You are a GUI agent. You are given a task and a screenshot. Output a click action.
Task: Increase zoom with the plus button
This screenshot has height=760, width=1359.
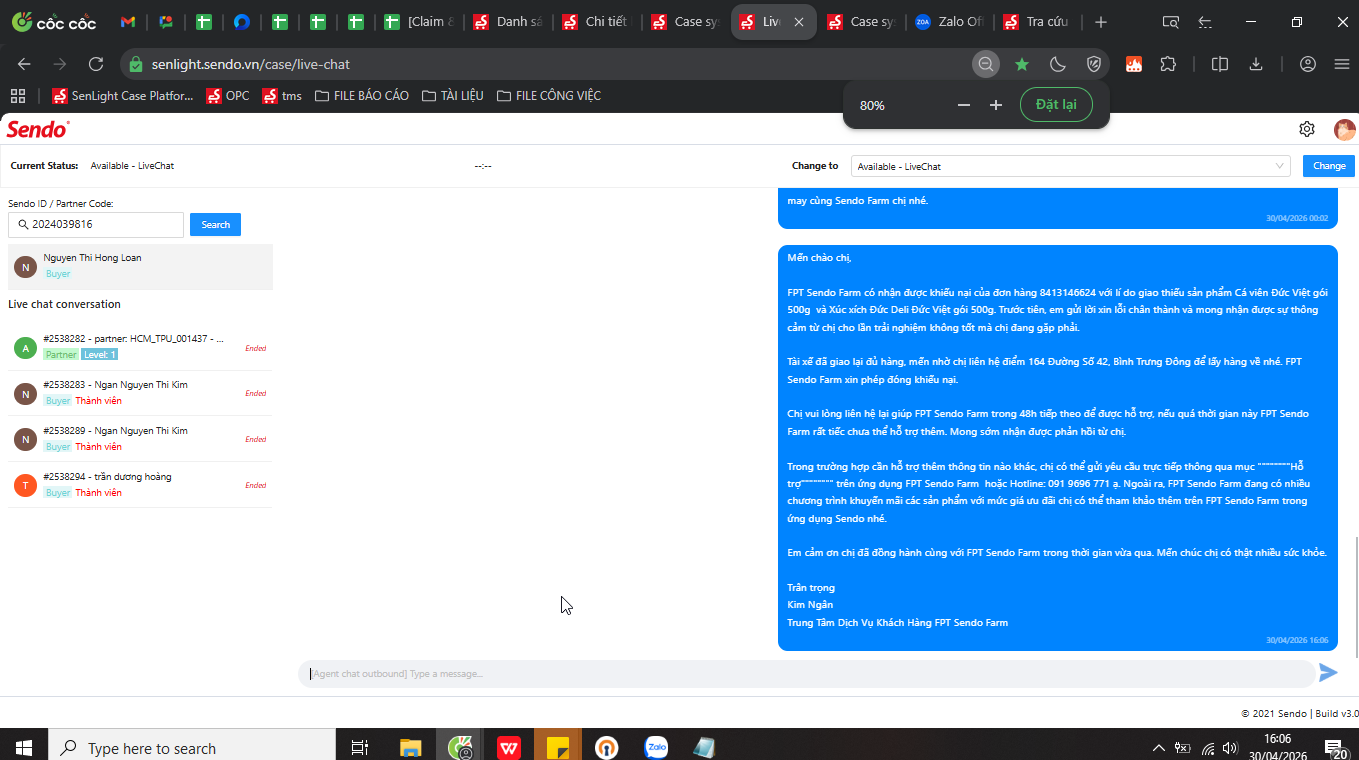click(x=996, y=105)
